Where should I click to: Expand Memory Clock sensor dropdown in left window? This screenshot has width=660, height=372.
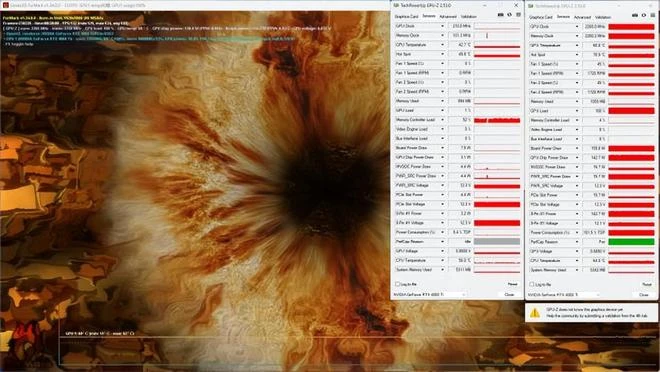click(x=442, y=35)
